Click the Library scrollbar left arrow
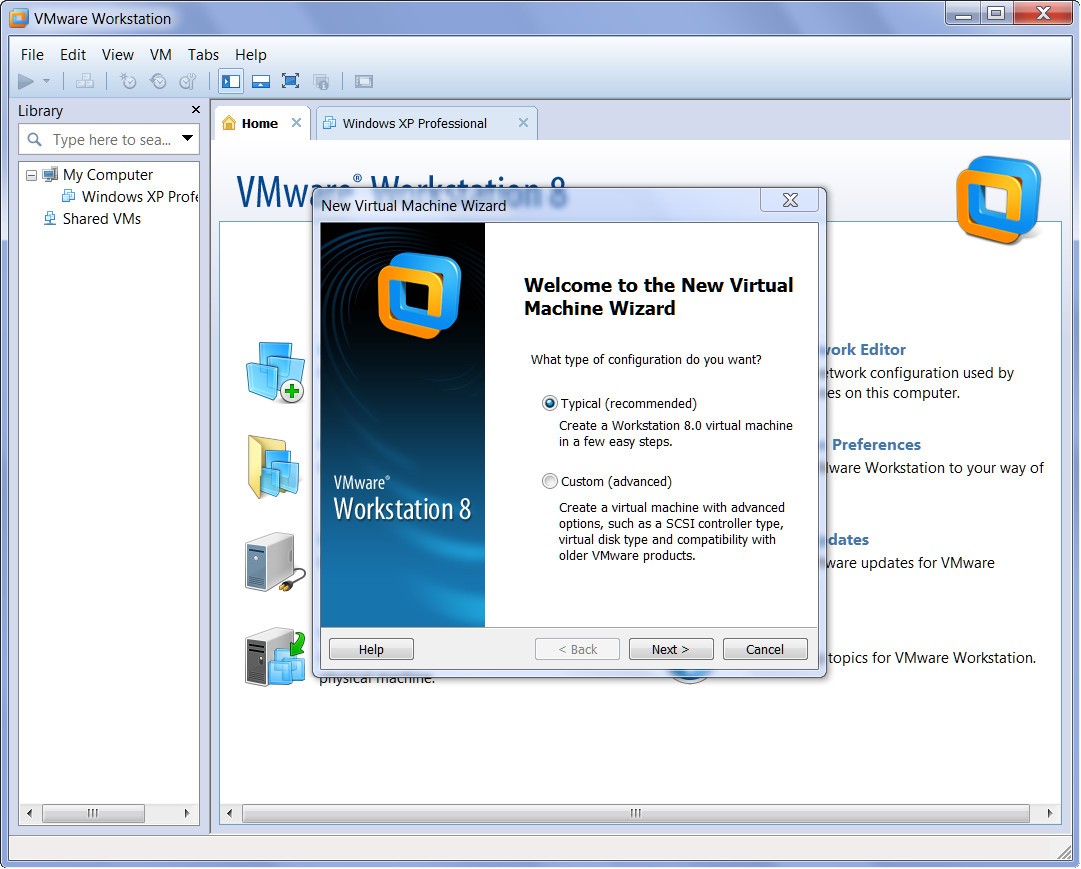Image resolution: width=1081 pixels, height=869 pixels. pyautogui.click(x=29, y=814)
